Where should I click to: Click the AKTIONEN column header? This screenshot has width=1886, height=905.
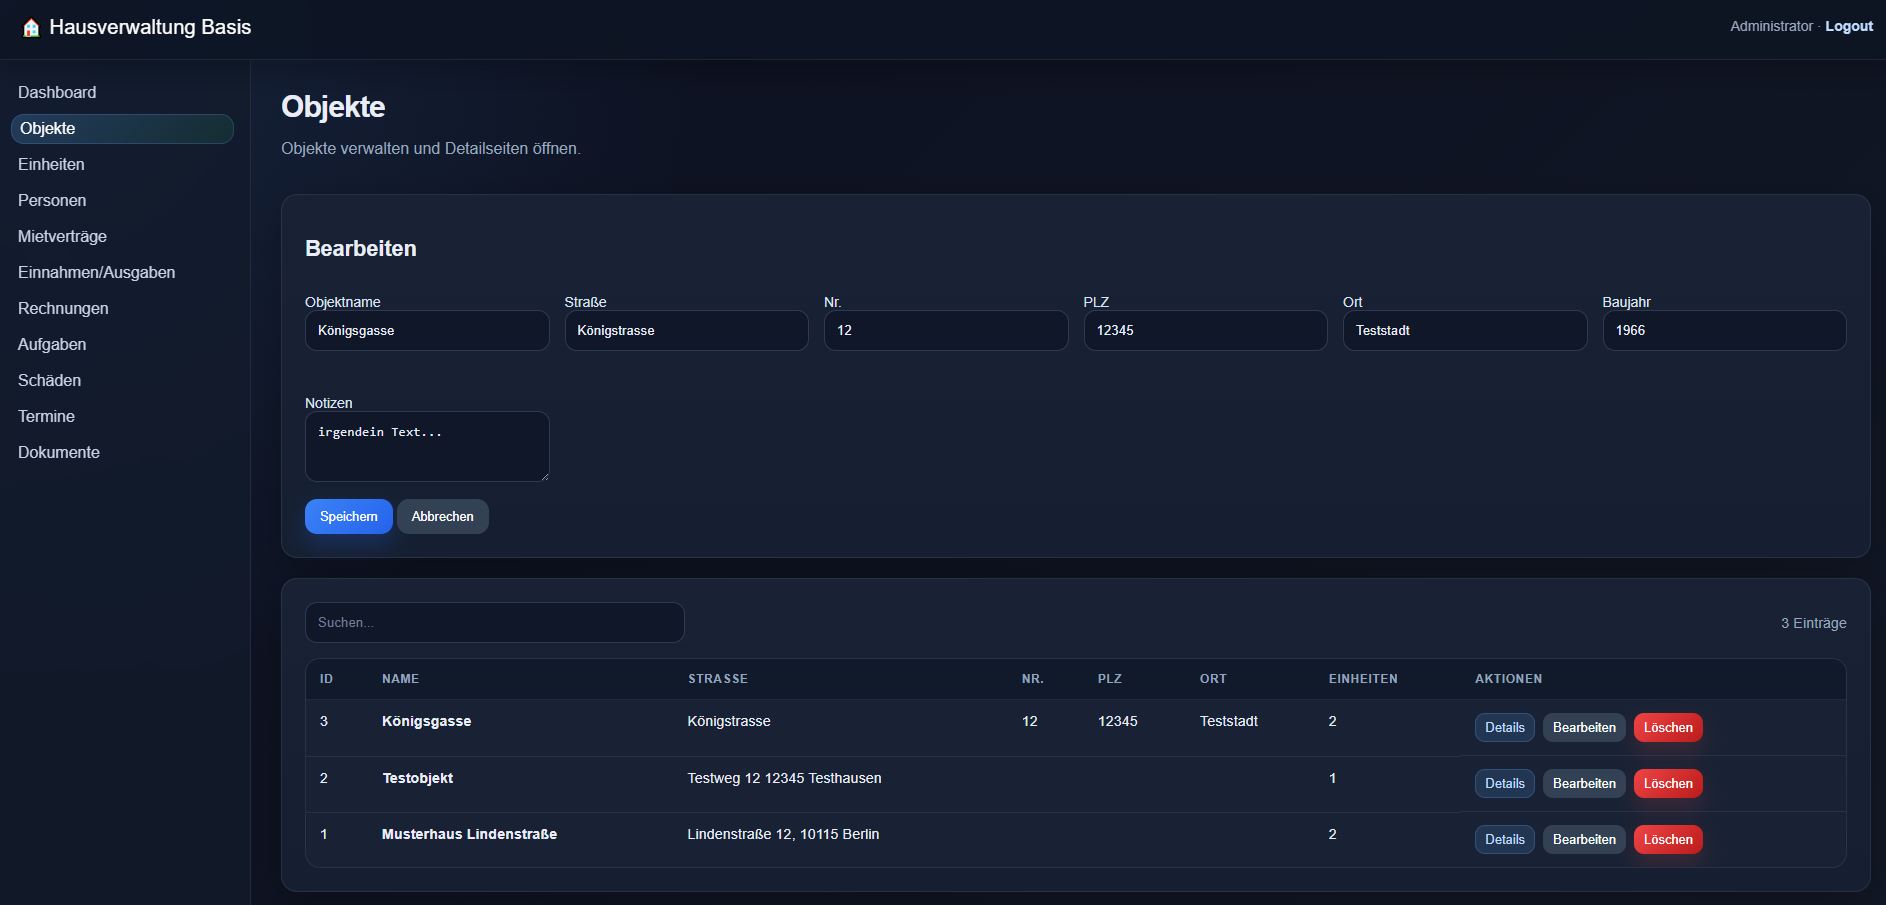coord(1508,679)
